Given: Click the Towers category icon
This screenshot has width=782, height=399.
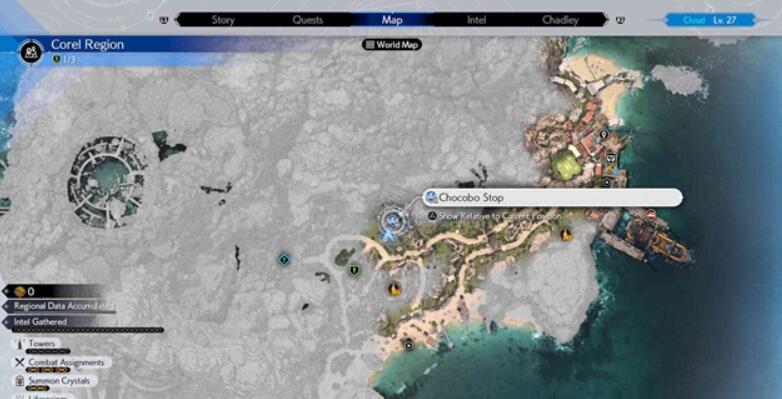Looking at the screenshot, I should click(x=19, y=344).
